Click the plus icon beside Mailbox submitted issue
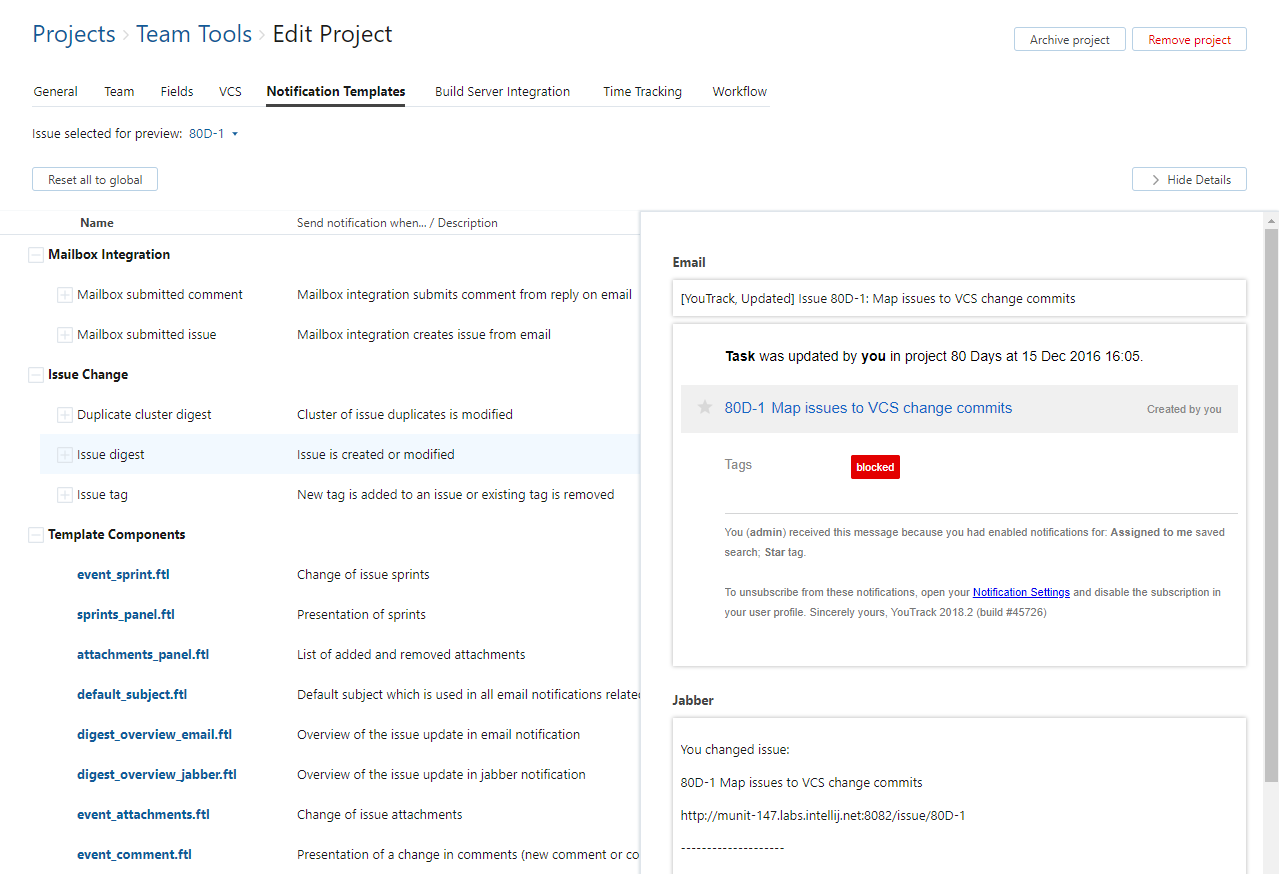Screen dimensions: 1279x874 (x=65, y=335)
